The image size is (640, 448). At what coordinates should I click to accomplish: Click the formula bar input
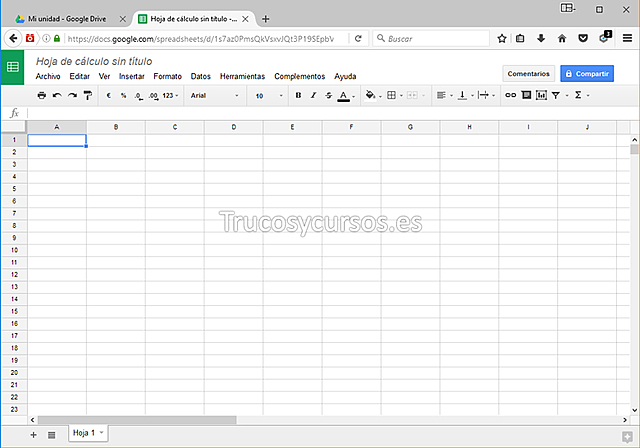point(331,113)
